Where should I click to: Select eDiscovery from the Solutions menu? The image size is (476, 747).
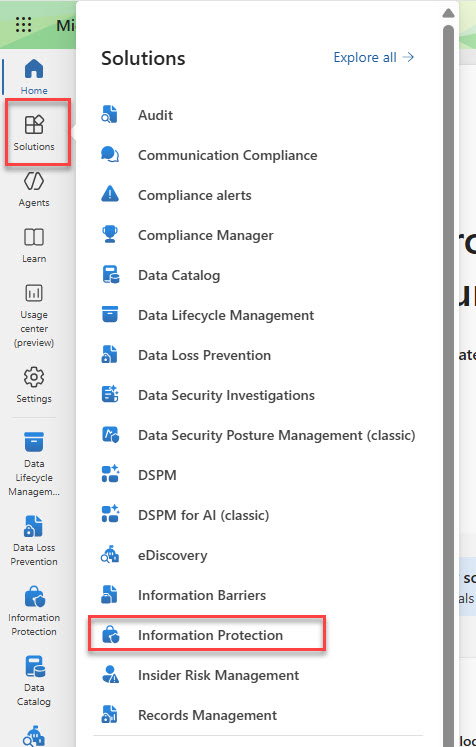[172, 555]
